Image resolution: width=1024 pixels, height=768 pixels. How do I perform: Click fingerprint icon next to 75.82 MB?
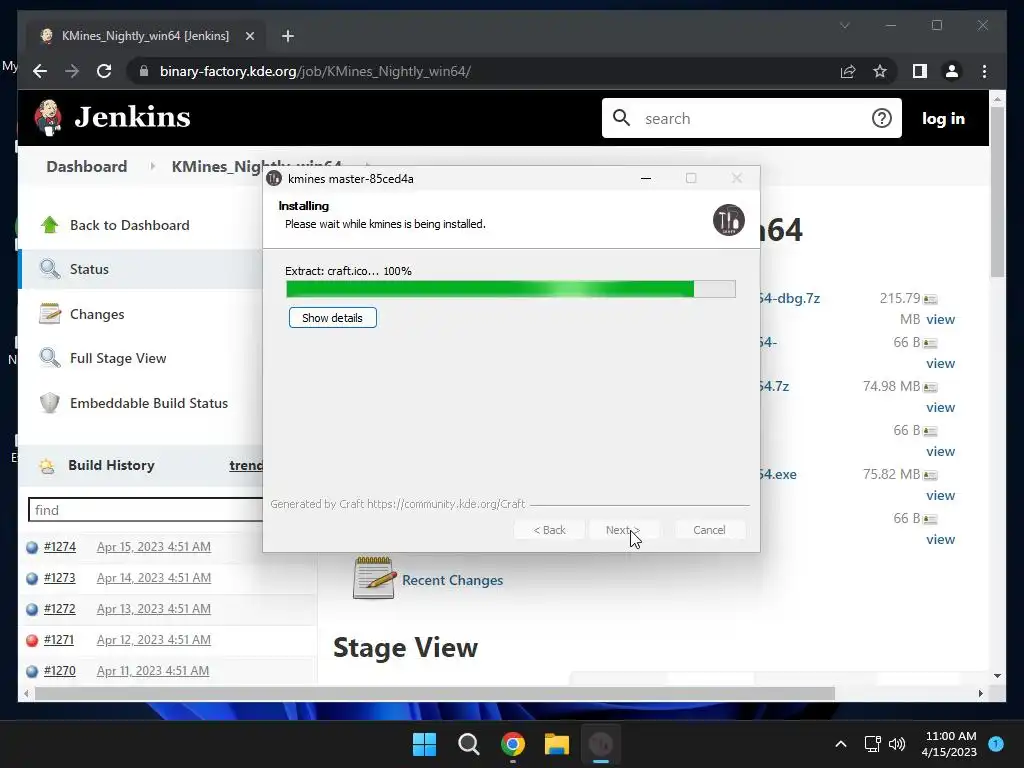point(930,475)
